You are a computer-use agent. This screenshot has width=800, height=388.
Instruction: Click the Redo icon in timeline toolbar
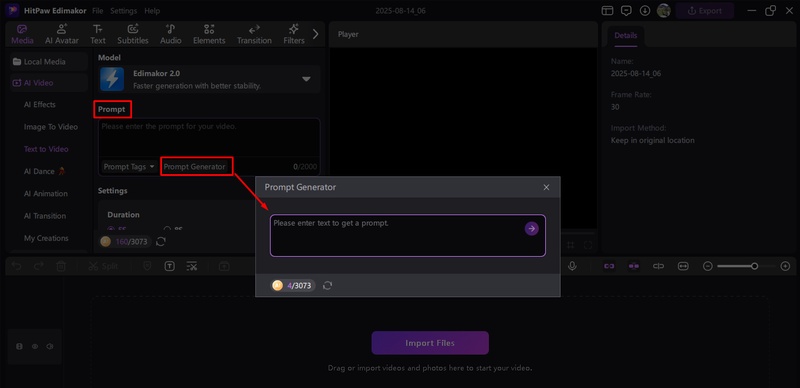39,266
